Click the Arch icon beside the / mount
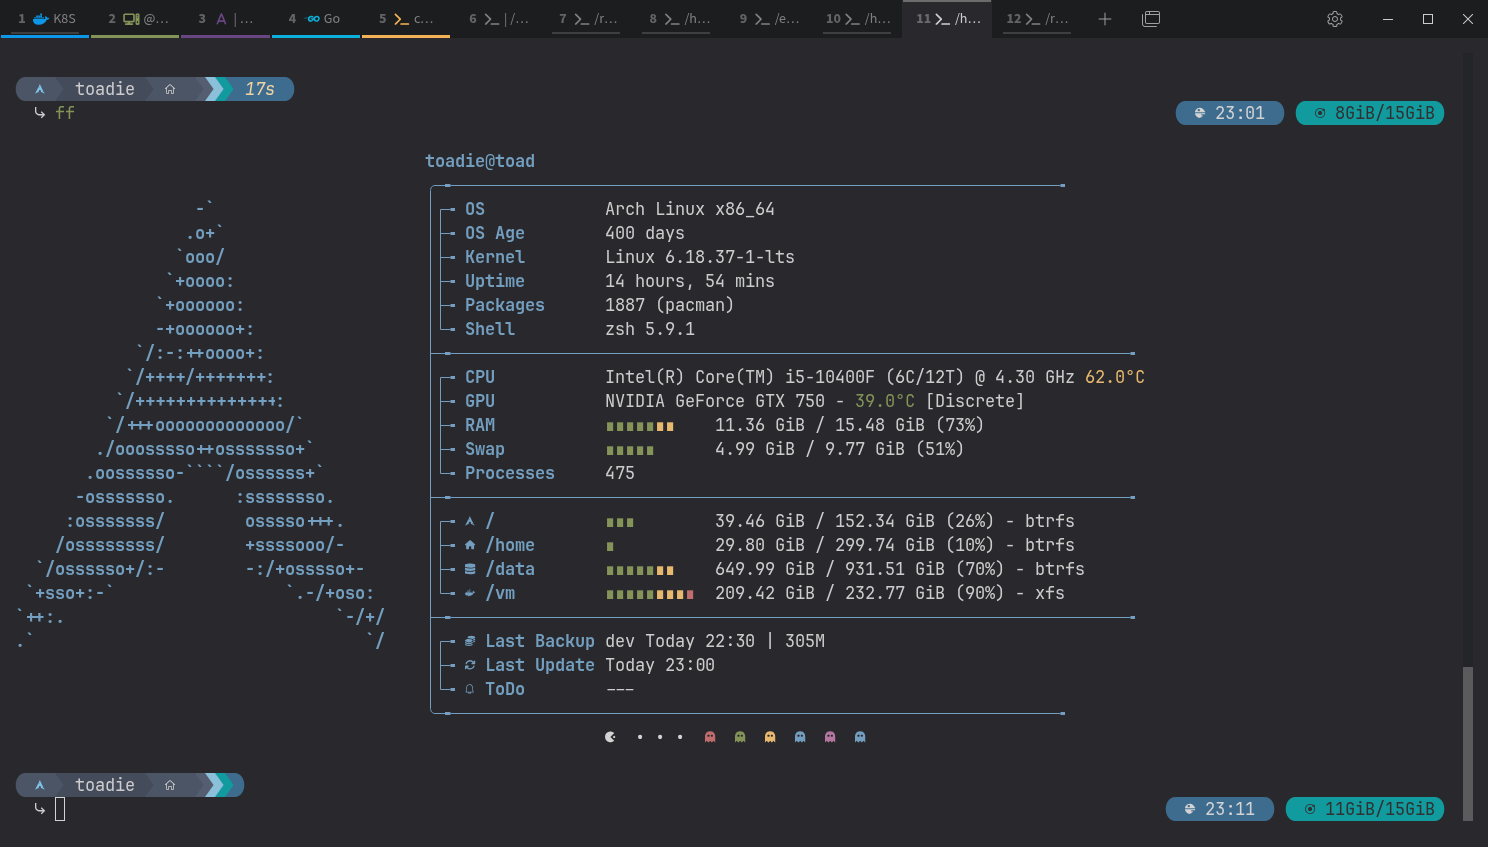The height and width of the screenshot is (847, 1488). (470, 521)
